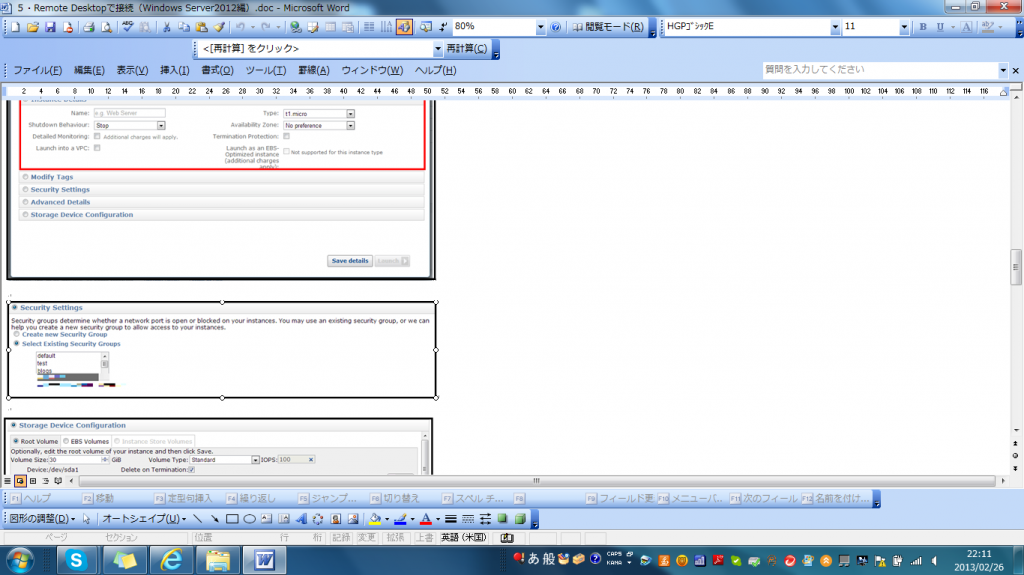Cut selection with the scissors icon

click(x=167, y=27)
